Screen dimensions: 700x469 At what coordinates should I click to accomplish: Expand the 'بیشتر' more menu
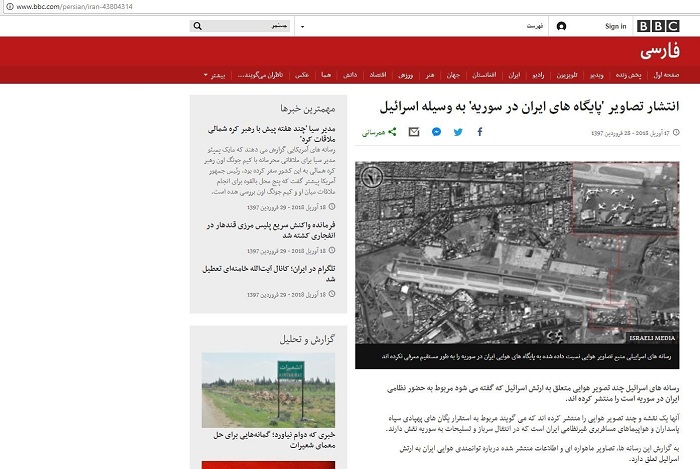215,75
